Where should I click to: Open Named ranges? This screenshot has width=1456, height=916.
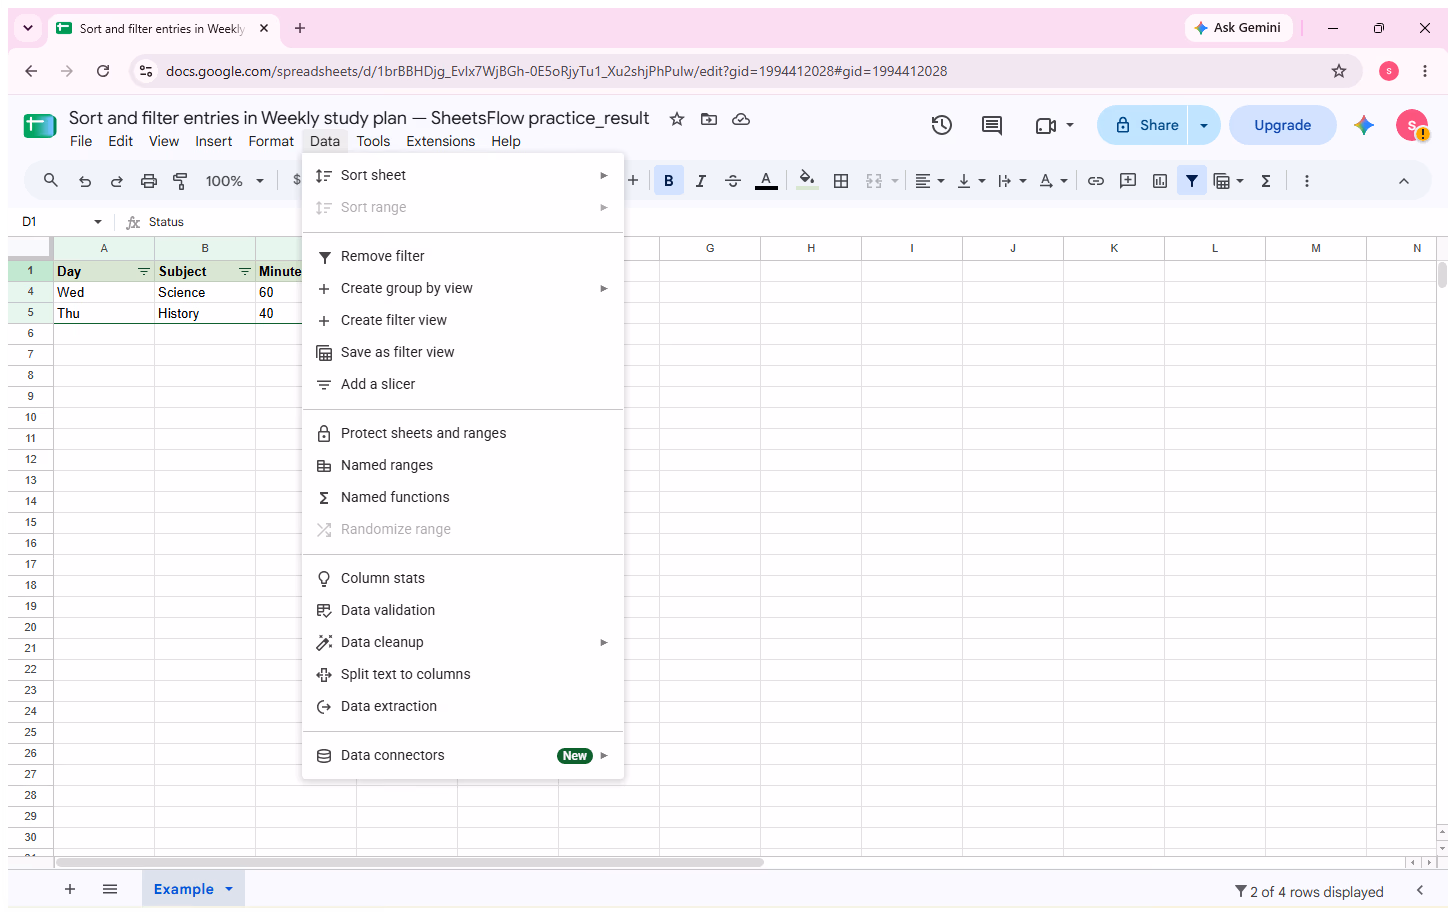[462, 465]
